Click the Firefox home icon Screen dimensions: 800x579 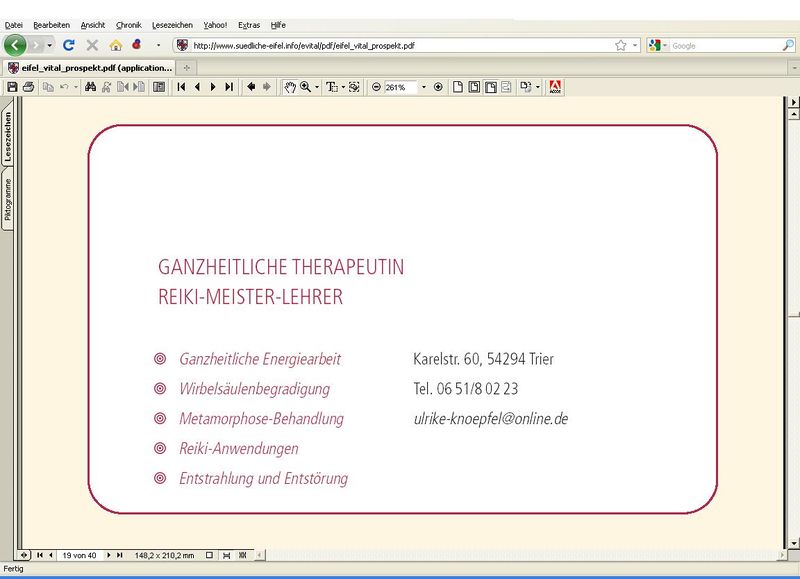click(x=115, y=45)
